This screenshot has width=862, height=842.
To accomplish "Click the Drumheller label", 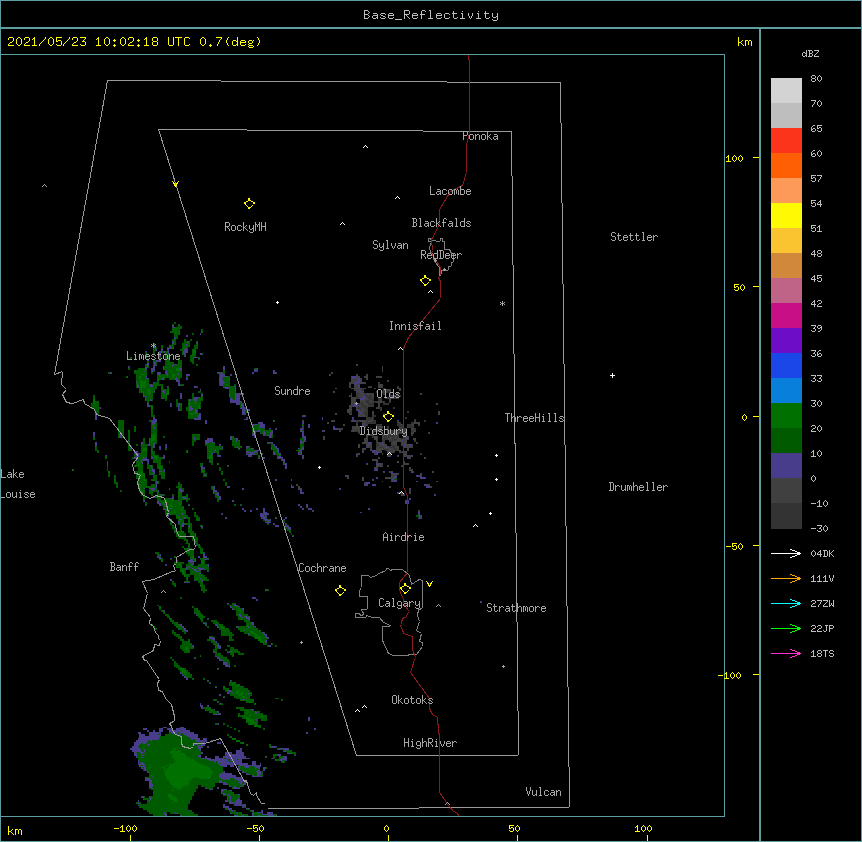I will 638,487.
